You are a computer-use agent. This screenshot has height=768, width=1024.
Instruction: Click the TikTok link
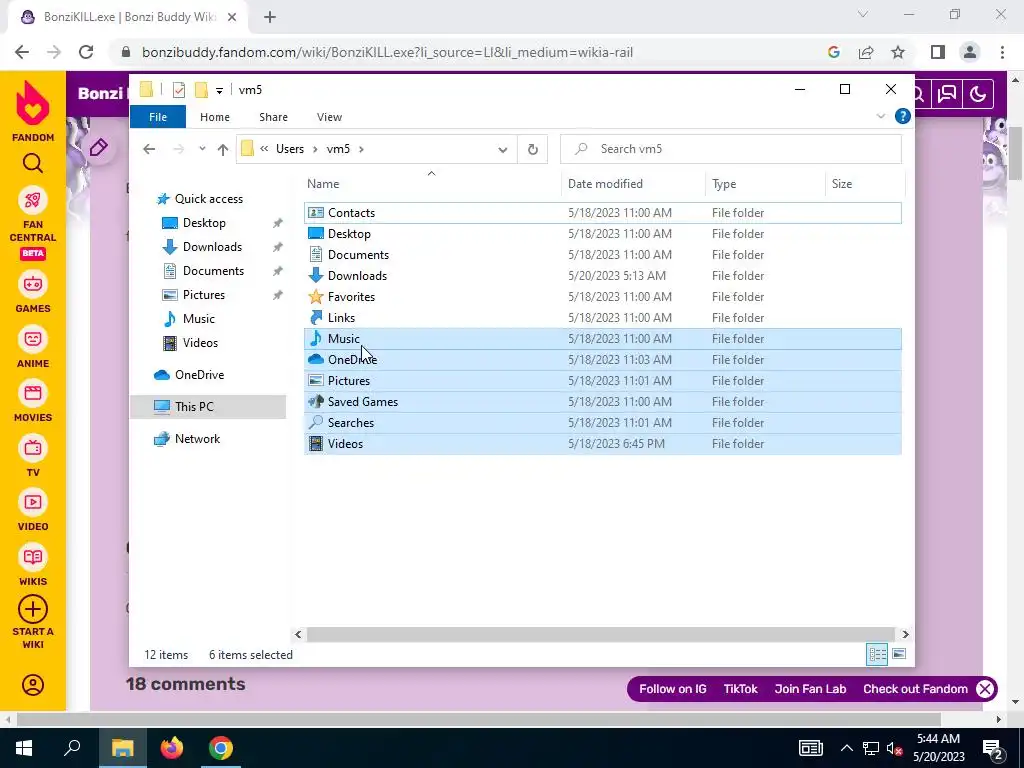741,689
